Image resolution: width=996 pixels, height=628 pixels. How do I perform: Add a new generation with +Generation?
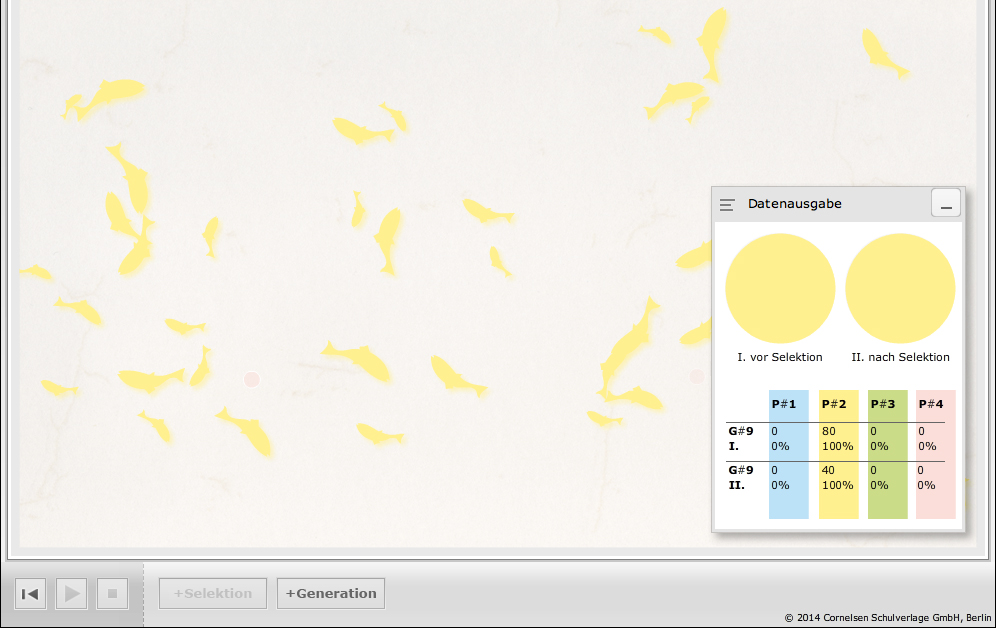[331, 593]
